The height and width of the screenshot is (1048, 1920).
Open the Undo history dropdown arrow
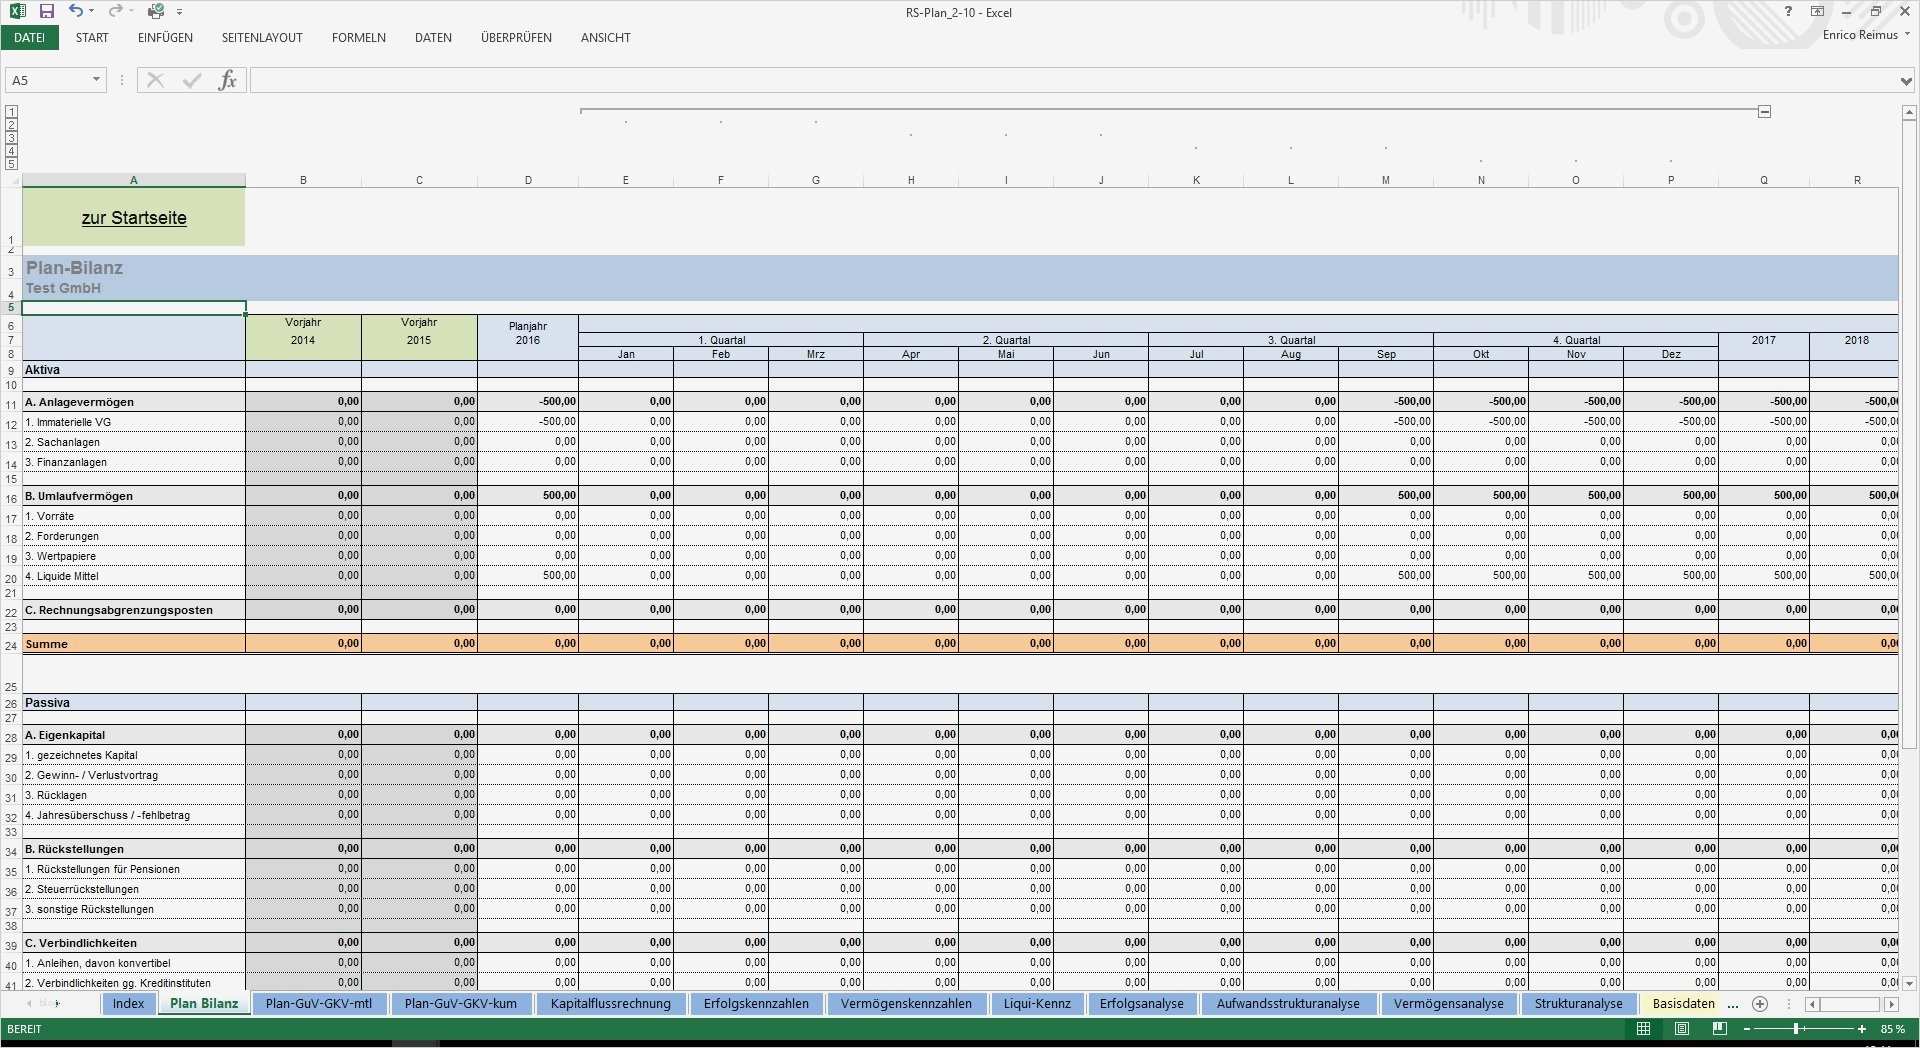[x=90, y=12]
